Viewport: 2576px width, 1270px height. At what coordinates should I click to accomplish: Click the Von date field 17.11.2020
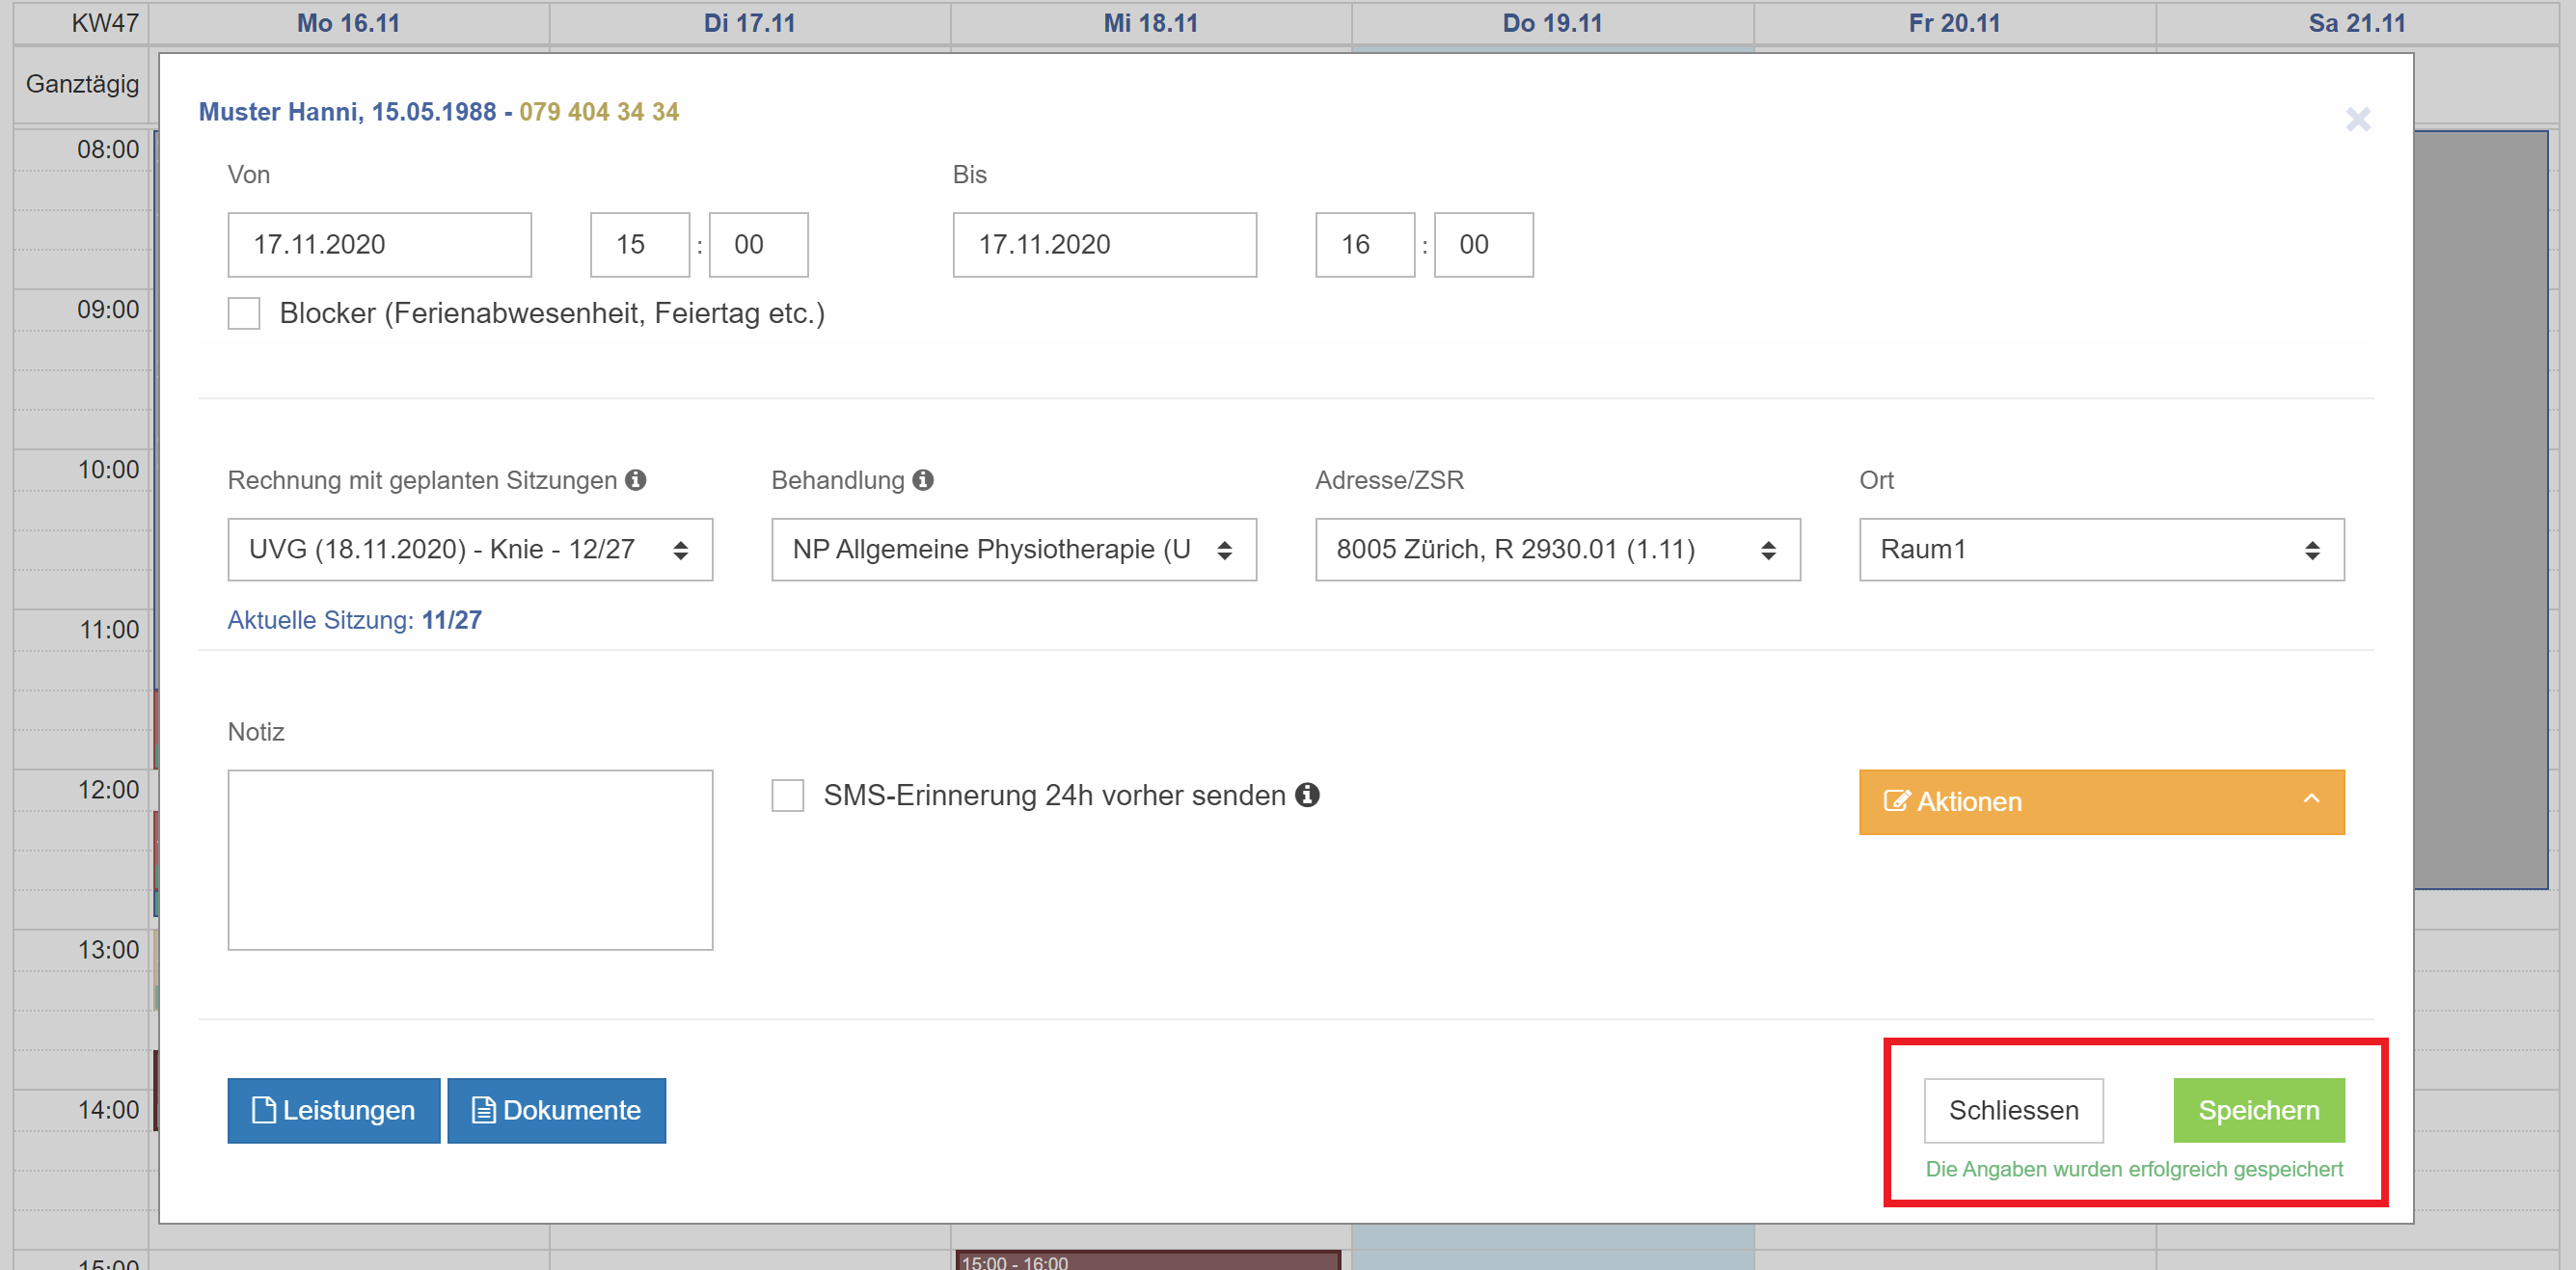[x=380, y=245]
